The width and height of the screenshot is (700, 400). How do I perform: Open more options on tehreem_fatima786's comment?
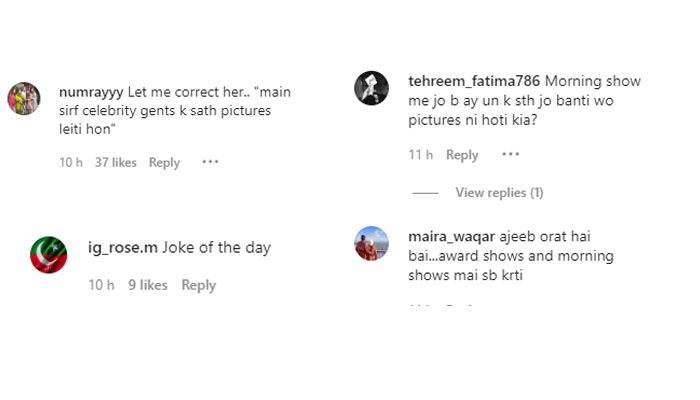[x=510, y=155]
